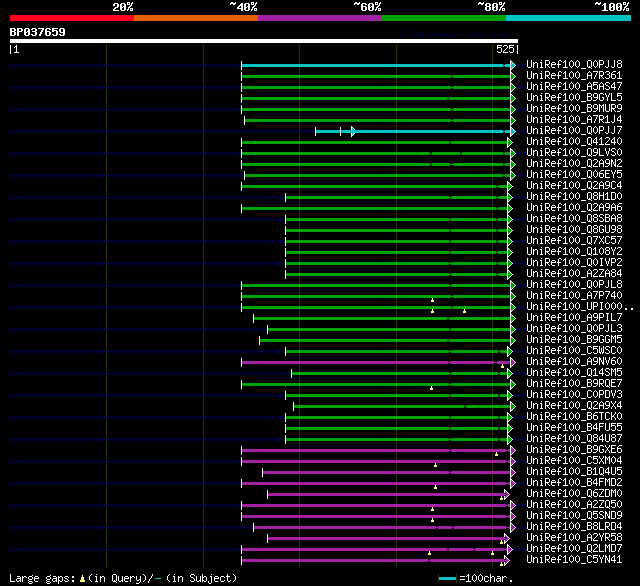Click label UniRef100_C5WSC0

pos(574,351)
